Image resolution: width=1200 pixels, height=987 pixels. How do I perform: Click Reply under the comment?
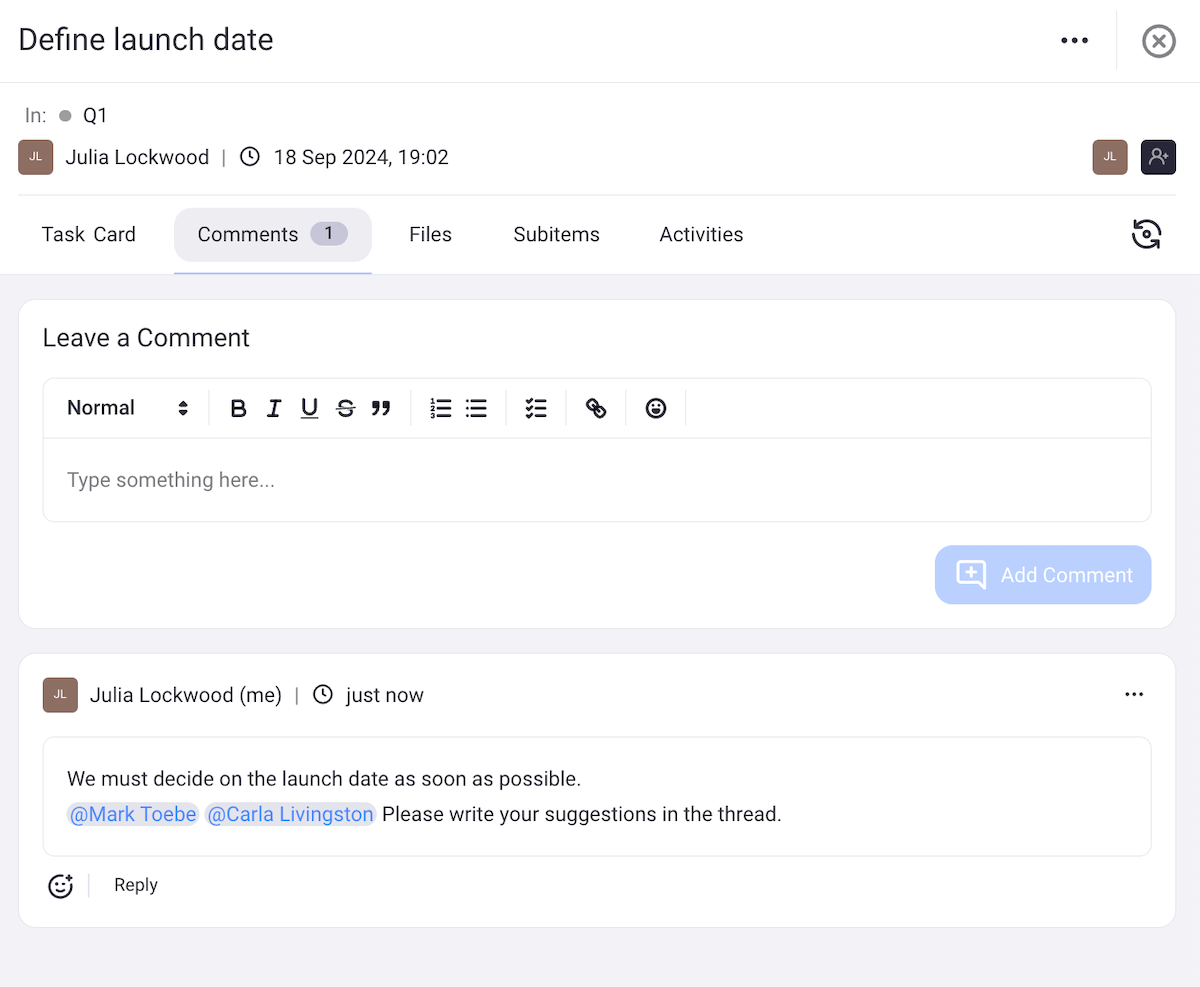[x=136, y=885]
